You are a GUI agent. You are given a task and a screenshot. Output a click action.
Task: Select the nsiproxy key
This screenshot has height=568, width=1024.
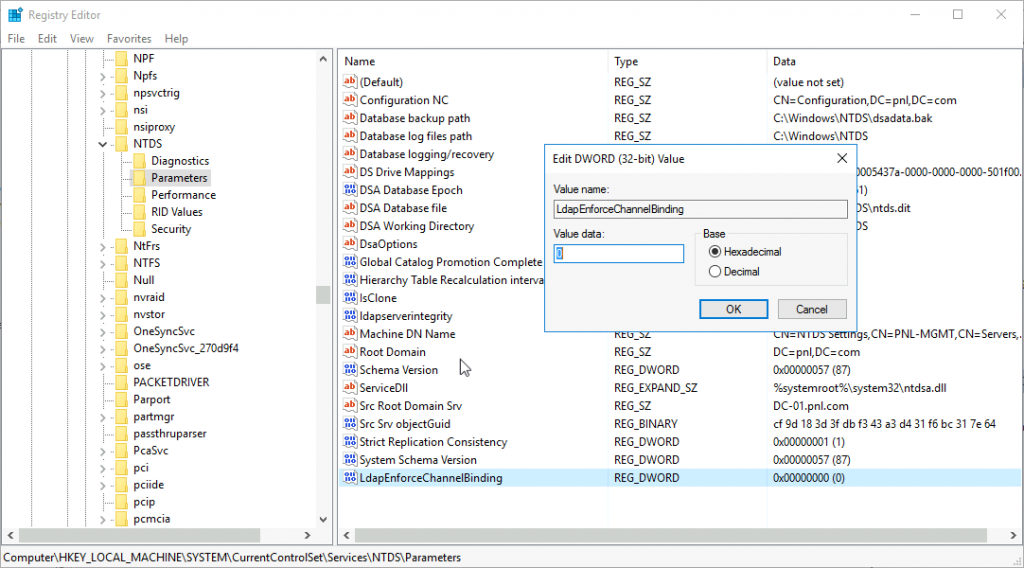[x=154, y=127]
